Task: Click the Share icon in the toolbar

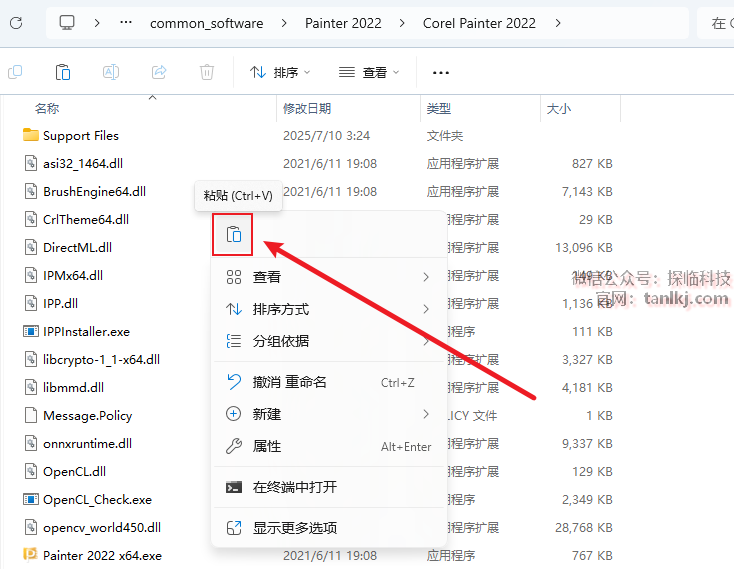Action: [159, 72]
